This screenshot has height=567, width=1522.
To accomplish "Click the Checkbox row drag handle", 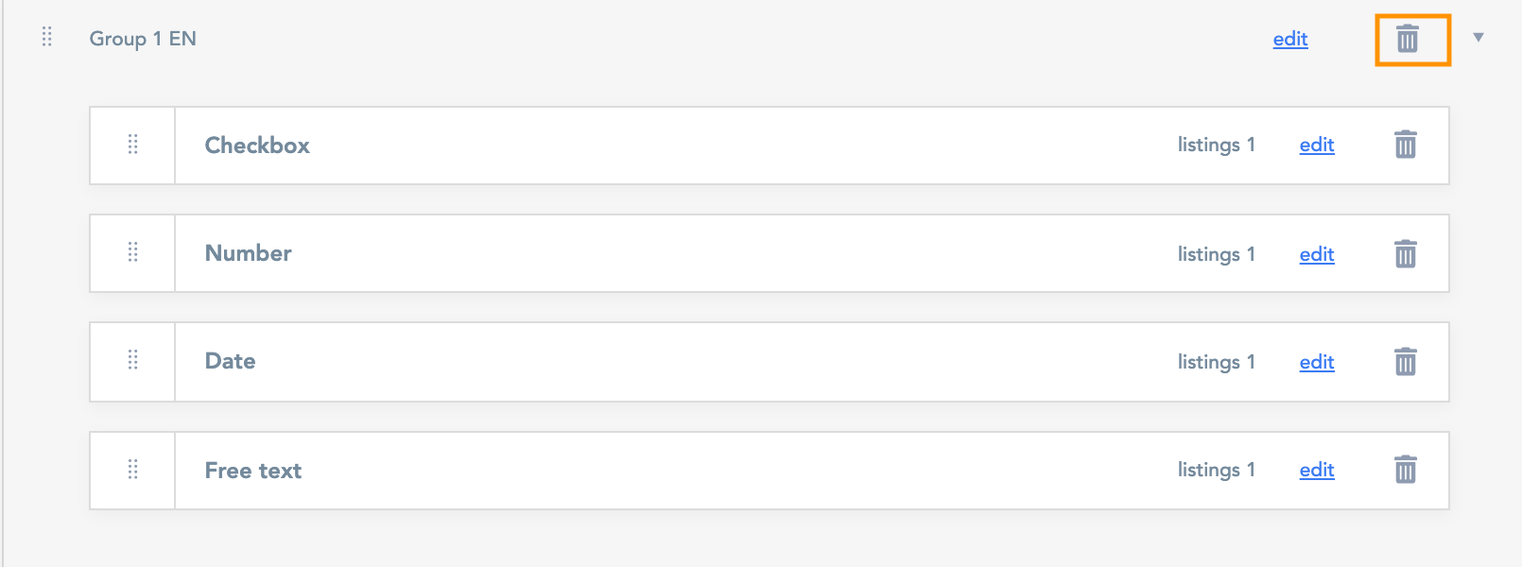I will [x=133, y=145].
